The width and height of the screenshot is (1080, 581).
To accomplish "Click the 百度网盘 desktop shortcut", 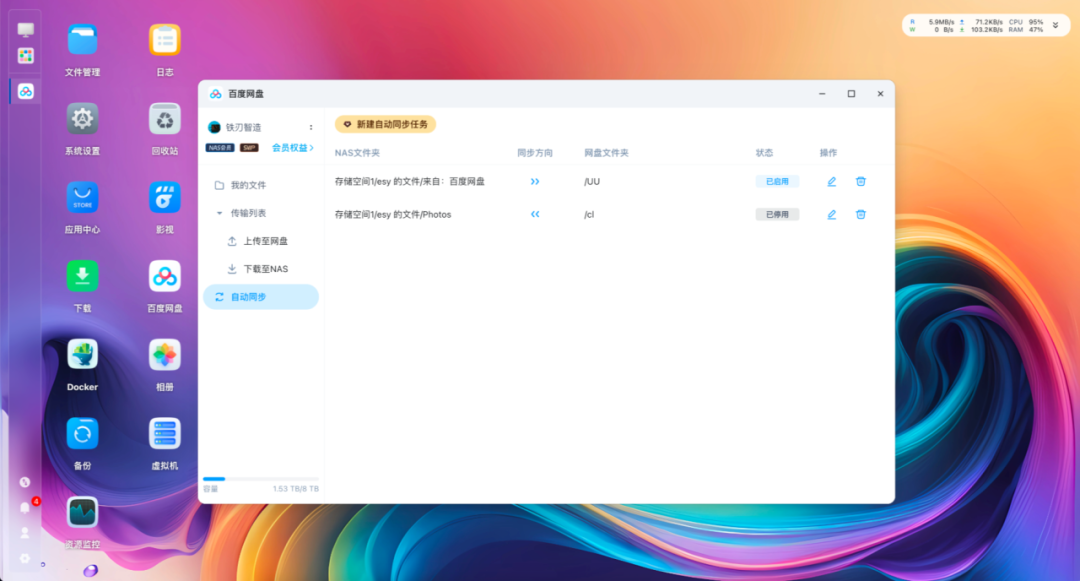I will (x=165, y=276).
